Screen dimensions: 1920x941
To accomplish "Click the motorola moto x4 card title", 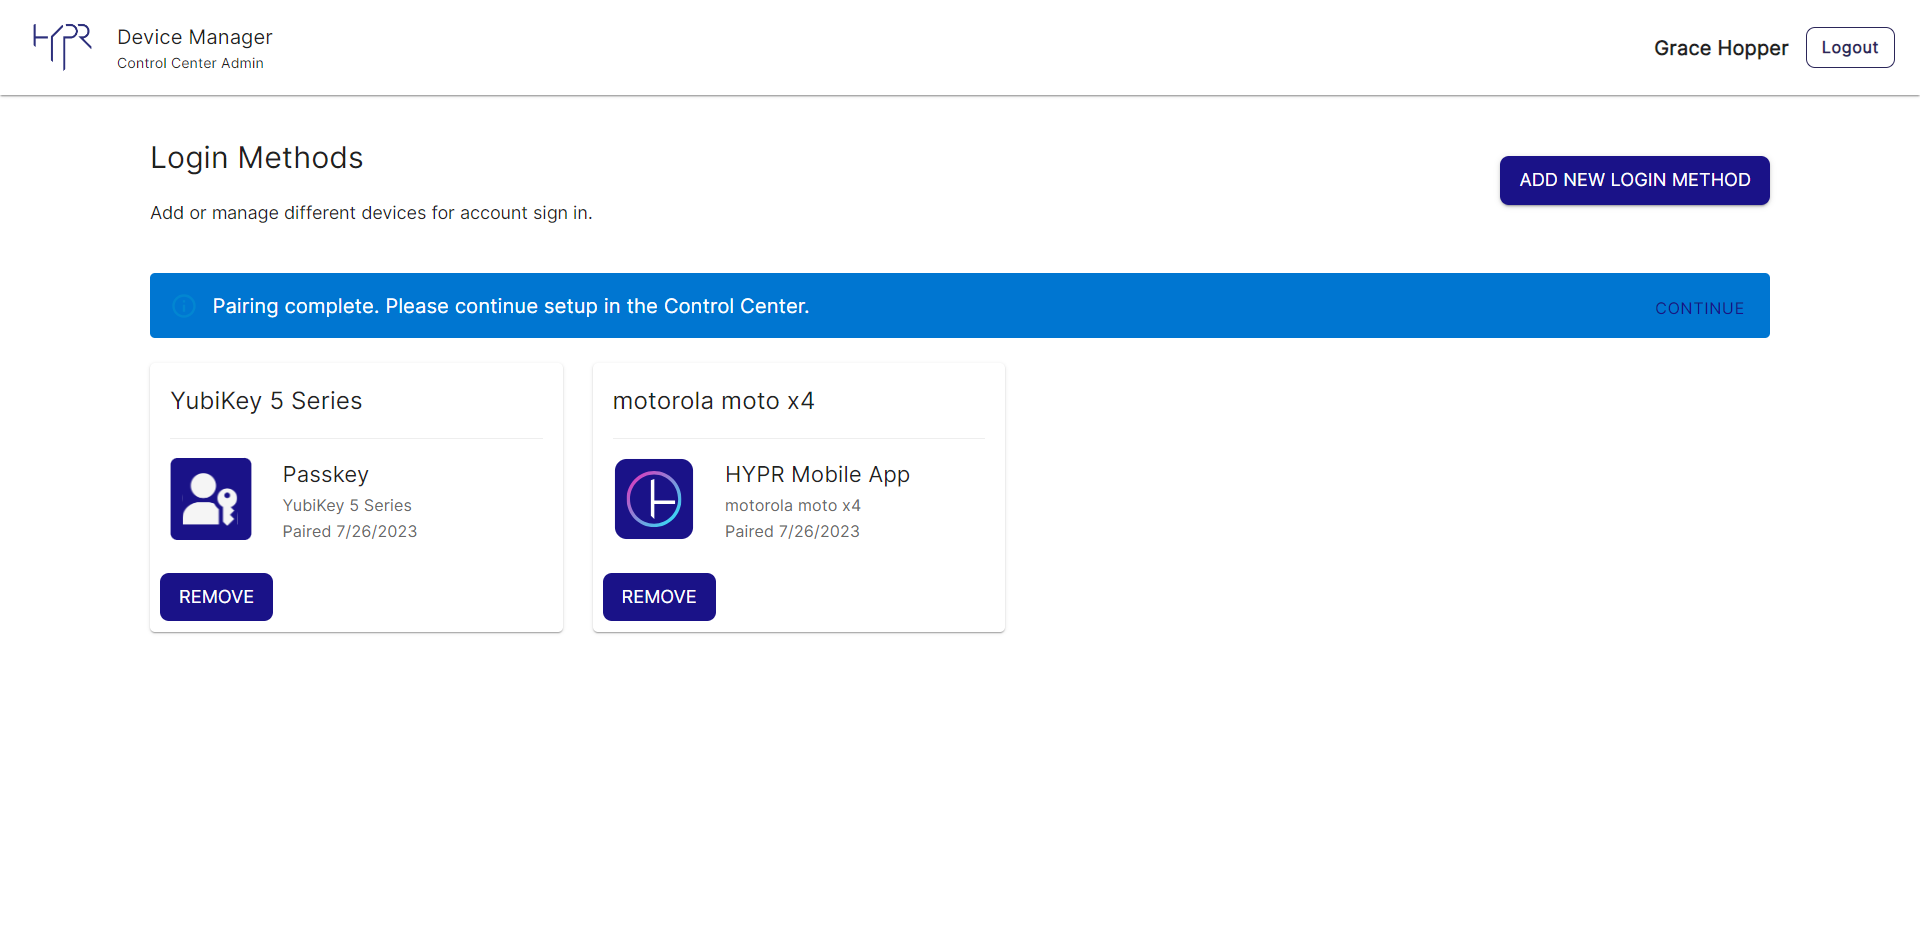I will click(x=714, y=401).
